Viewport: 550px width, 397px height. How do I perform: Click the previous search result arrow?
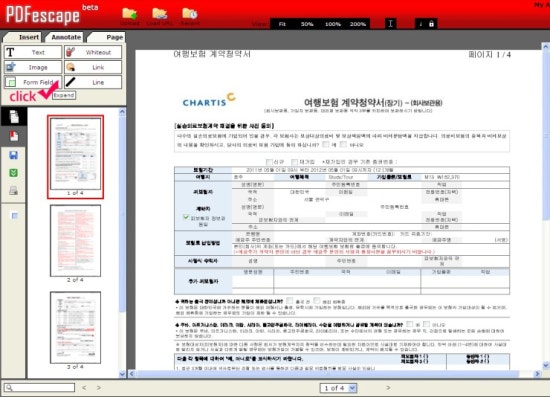[x=84, y=388]
